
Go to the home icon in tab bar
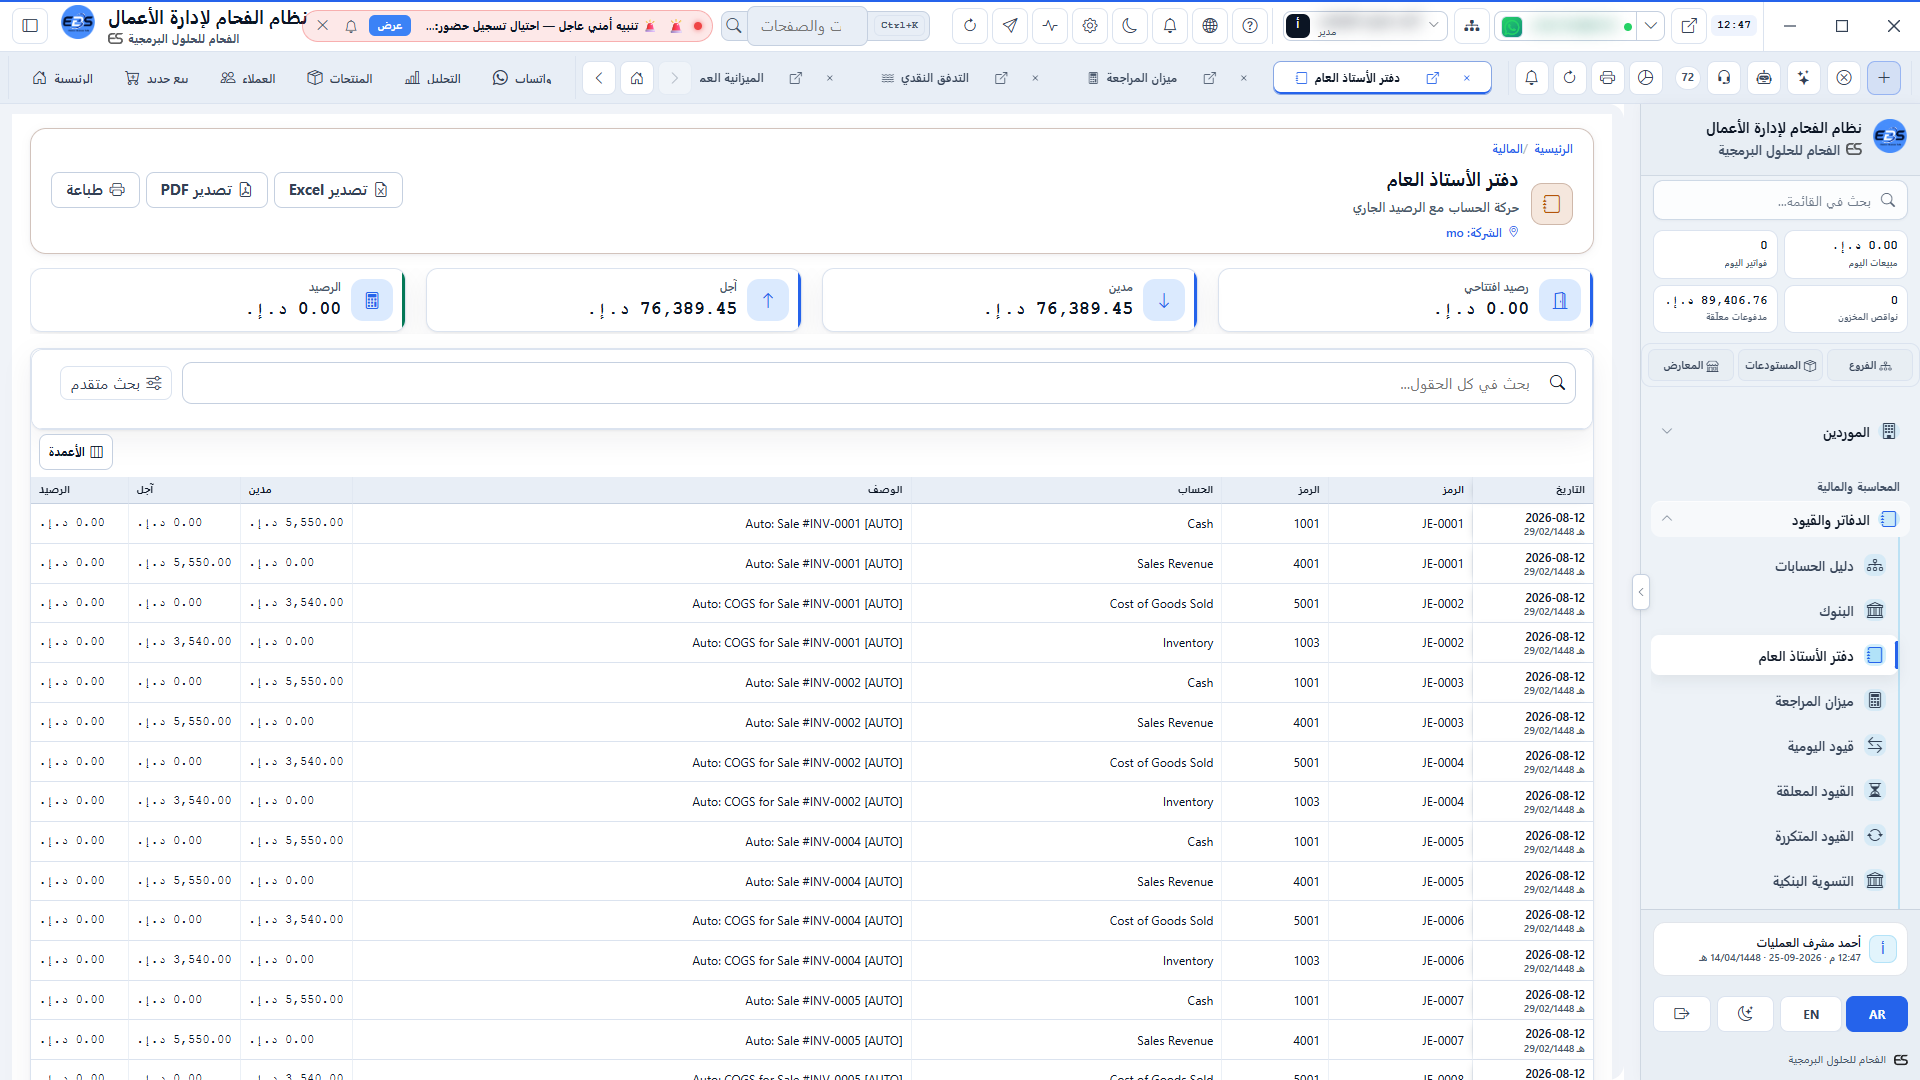tap(637, 78)
